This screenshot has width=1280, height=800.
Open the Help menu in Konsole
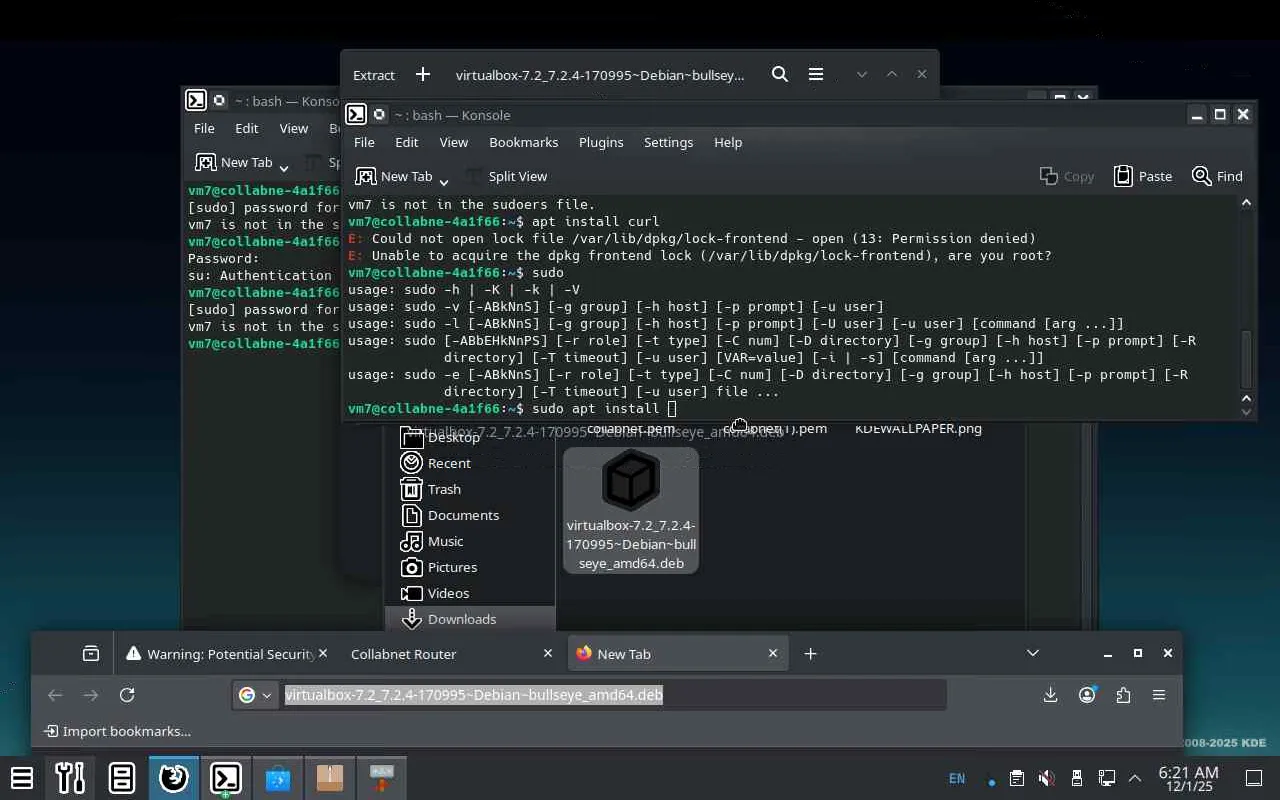pyautogui.click(x=728, y=142)
